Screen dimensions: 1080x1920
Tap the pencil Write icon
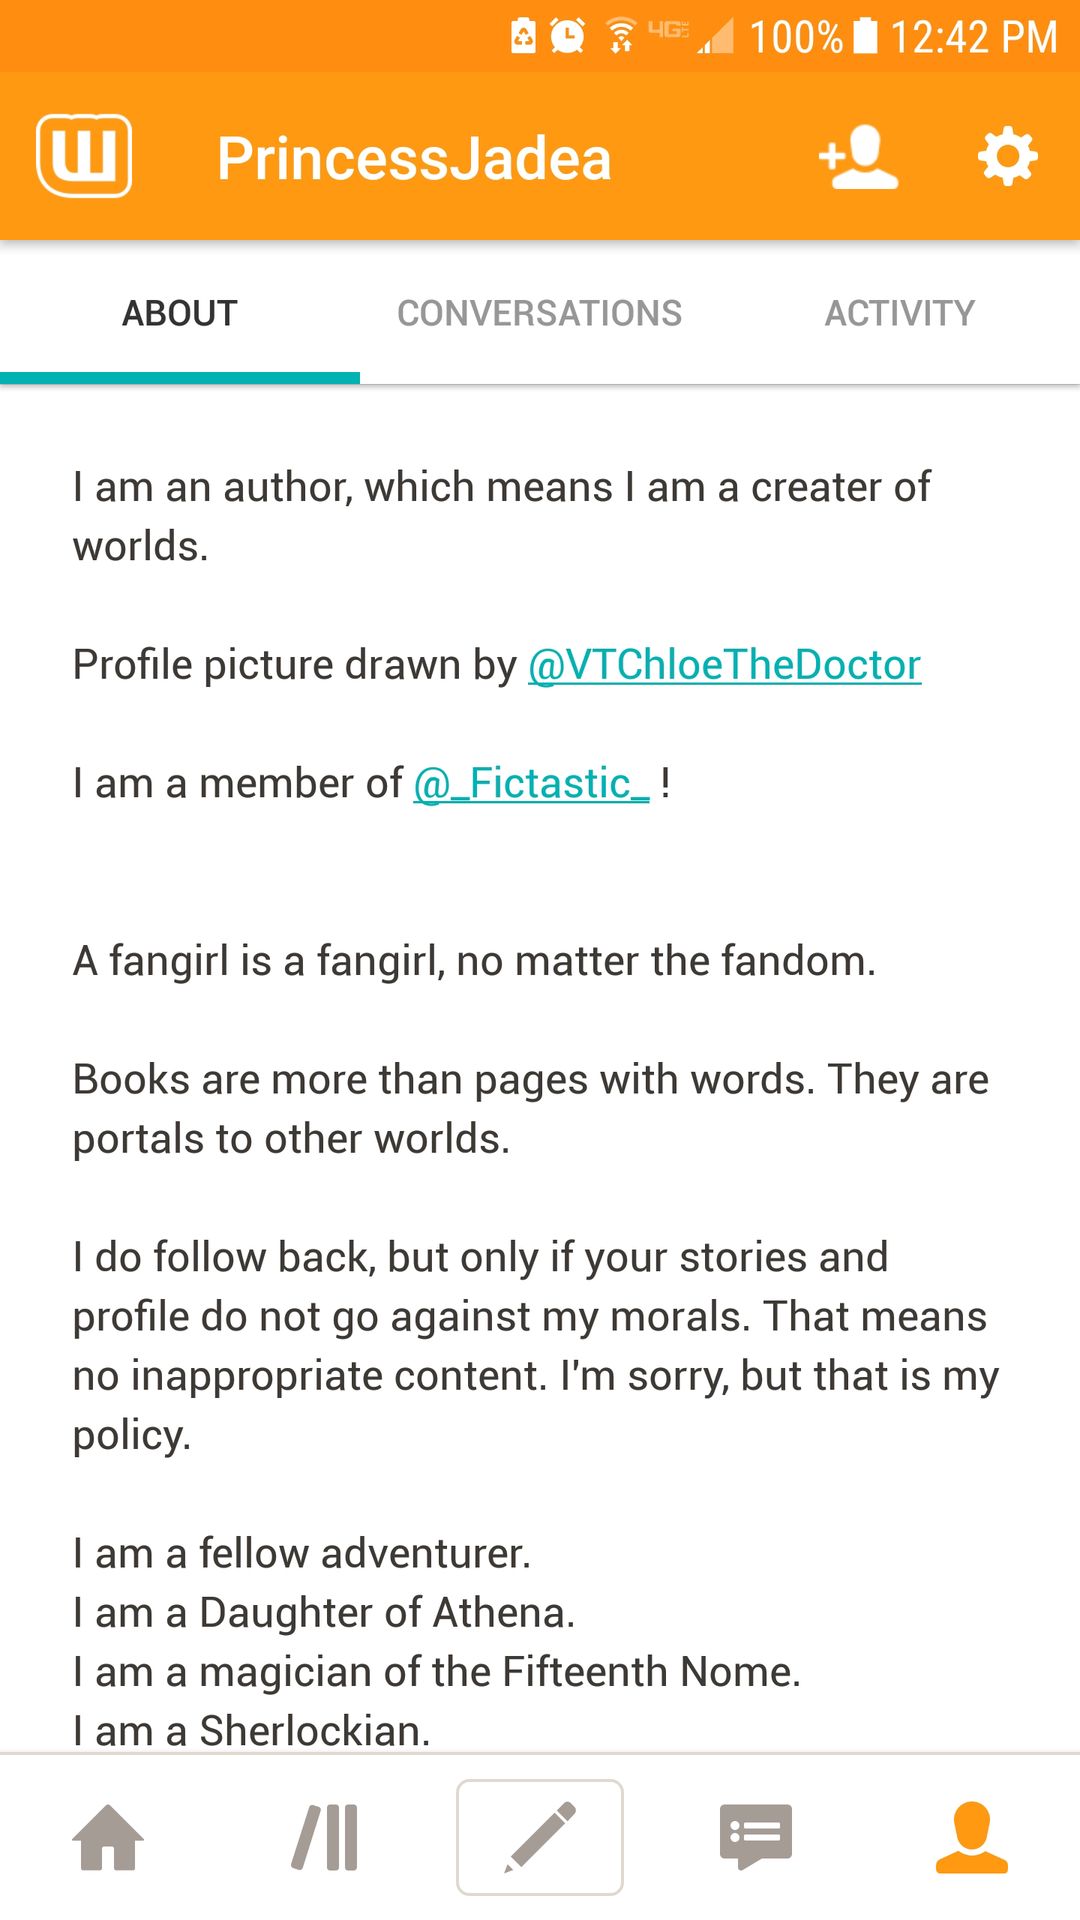(x=540, y=1837)
